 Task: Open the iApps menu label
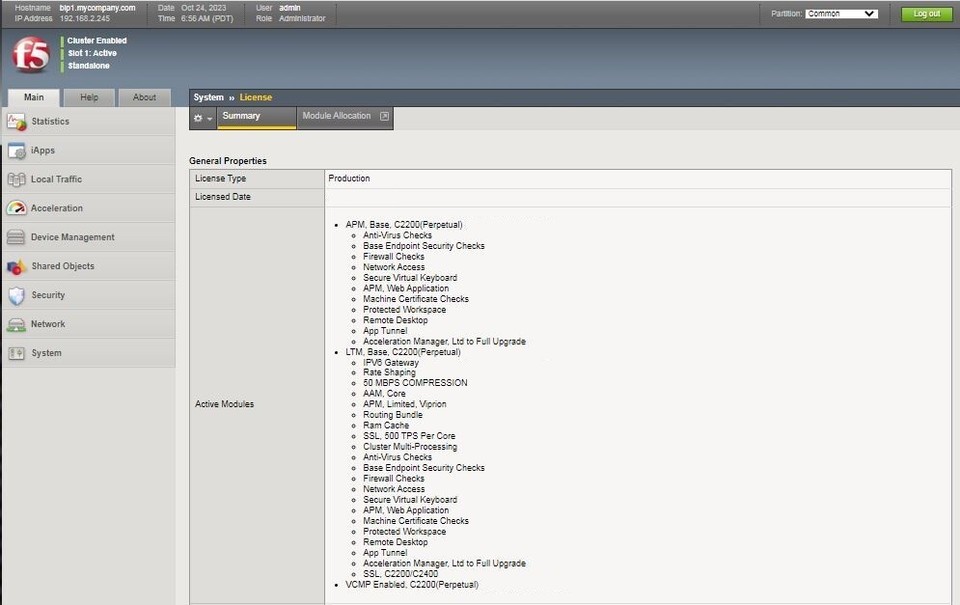43,151
